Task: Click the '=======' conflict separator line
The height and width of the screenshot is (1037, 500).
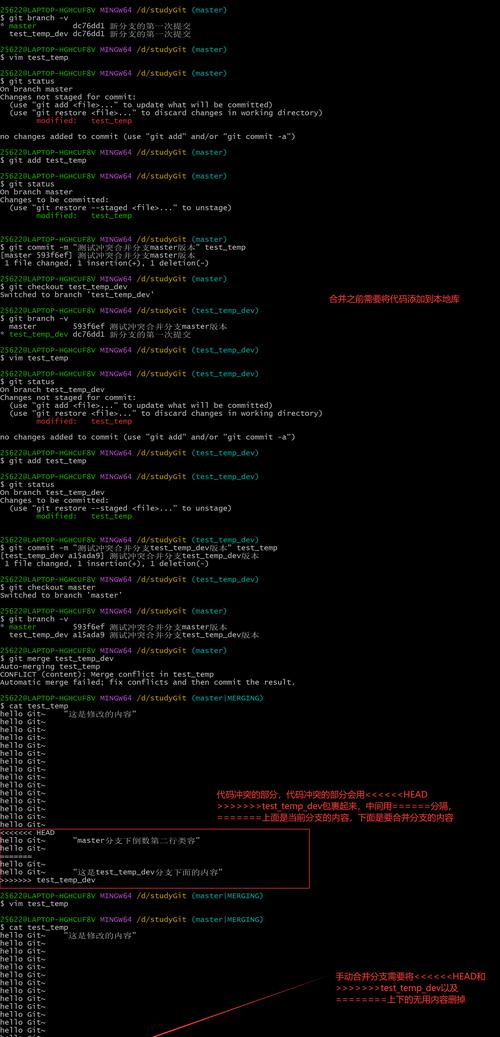Action: coord(16,856)
